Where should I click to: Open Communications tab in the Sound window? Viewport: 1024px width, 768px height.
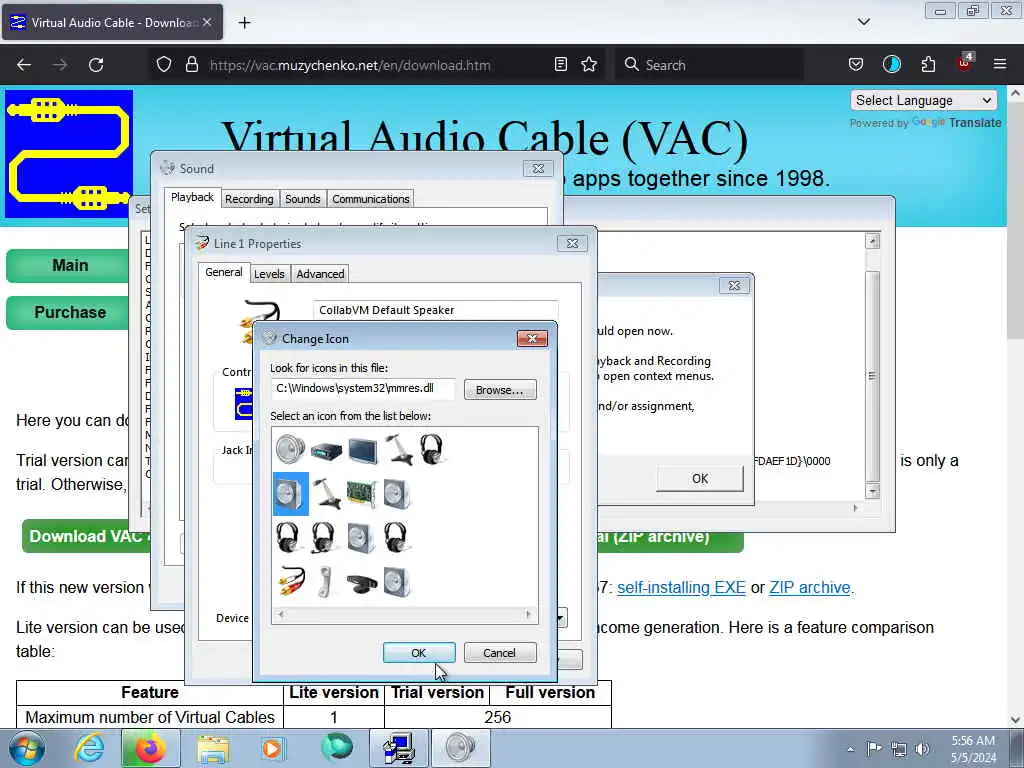371,199
